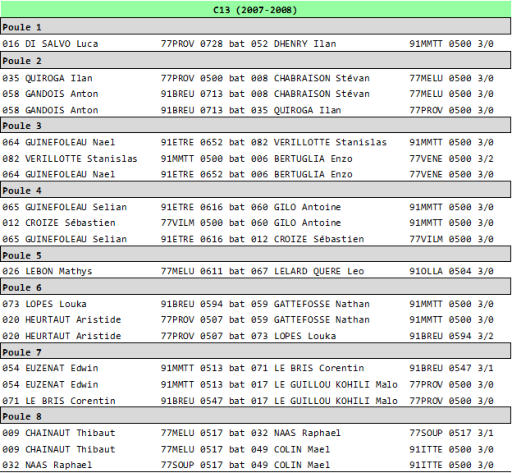The height and width of the screenshot is (473, 512).
Task: Select the Poule 4 section header
Action: pos(256,190)
